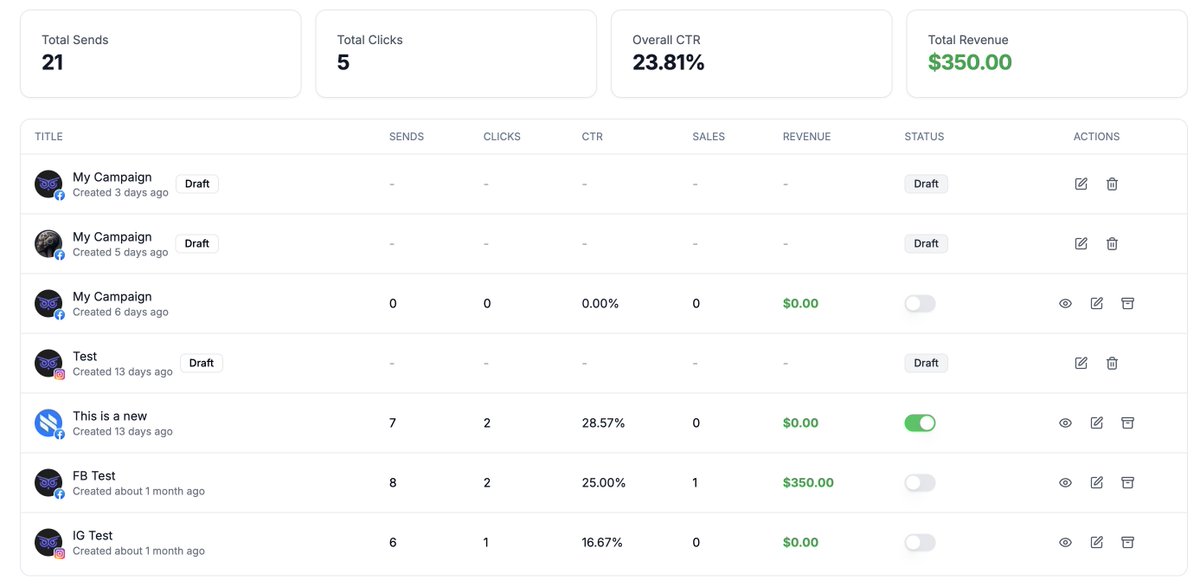Click the CTR column header
The width and height of the screenshot is (1200, 587).
click(592, 137)
